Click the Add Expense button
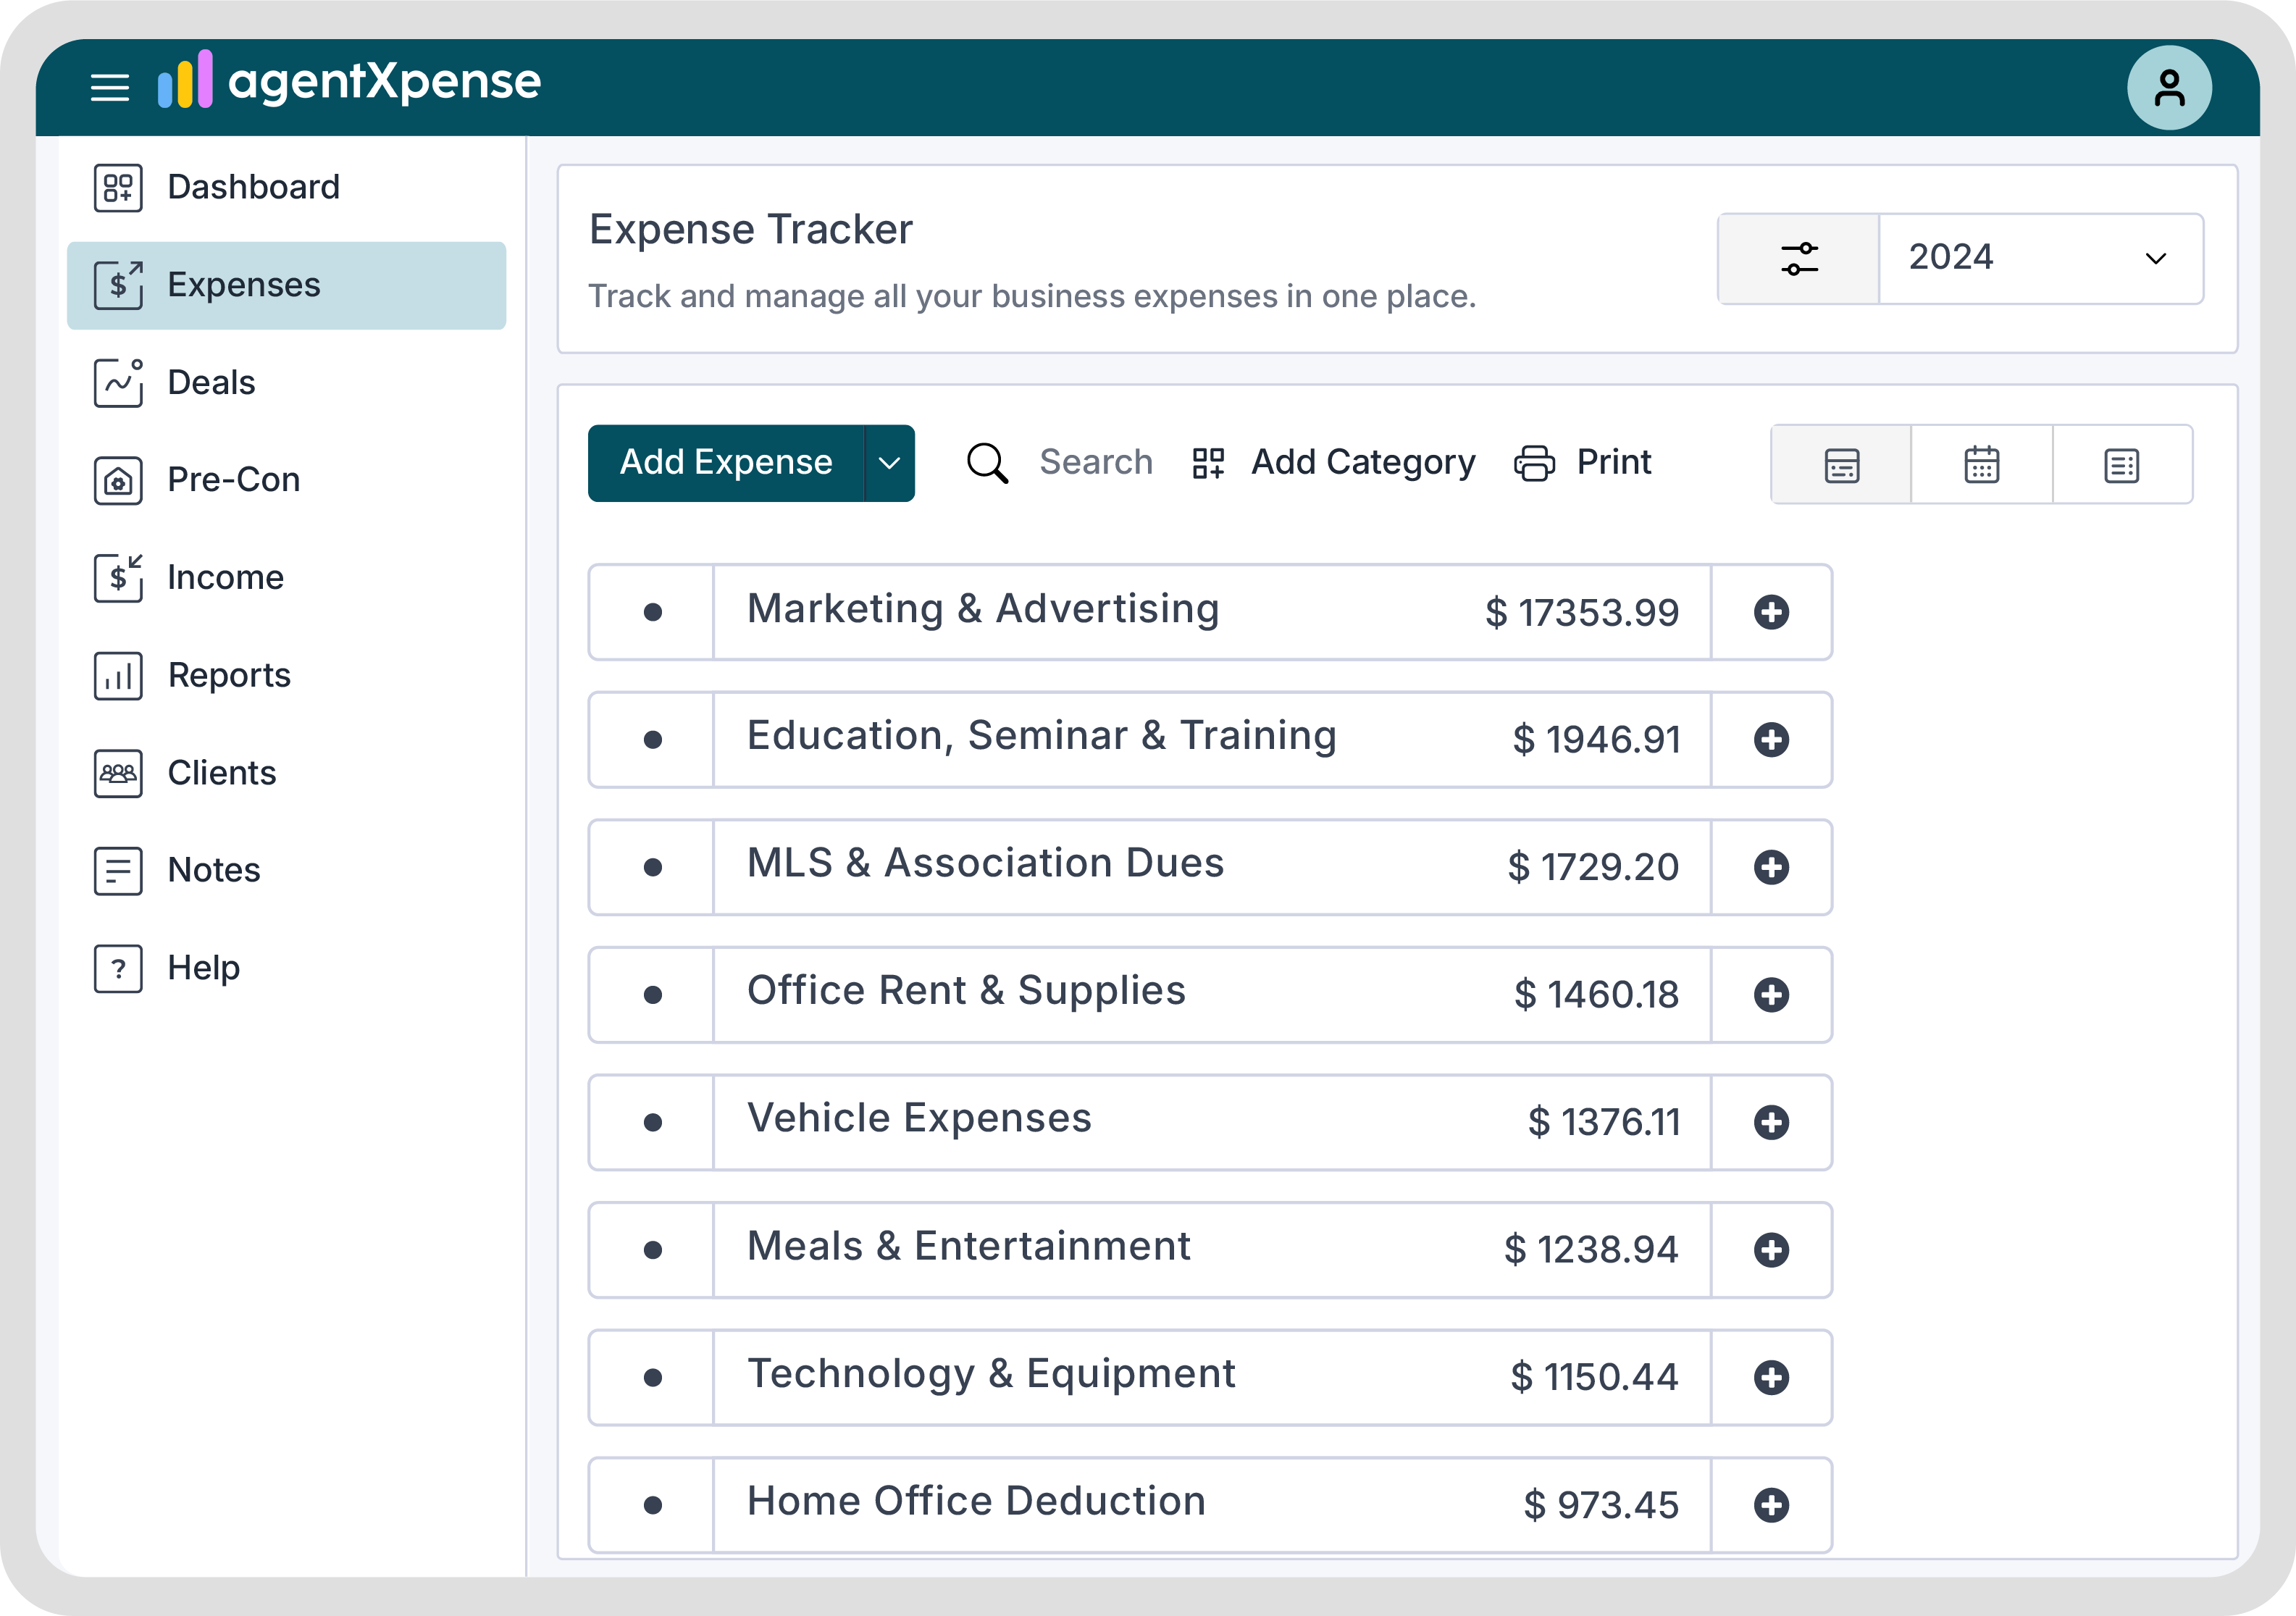2296x1616 pixels. [726, 463]
